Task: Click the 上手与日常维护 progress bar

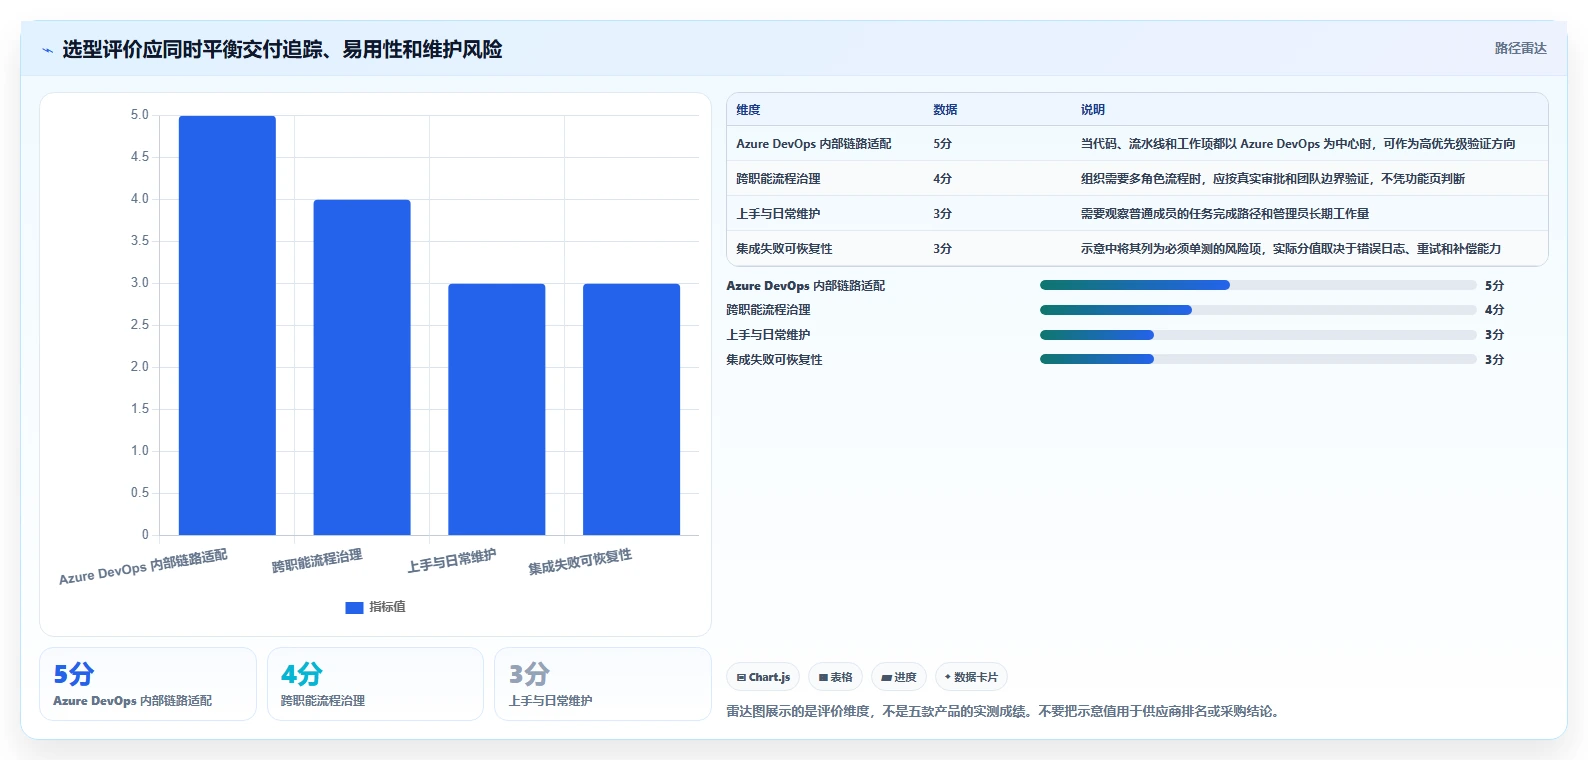Action: [1258, 335]
